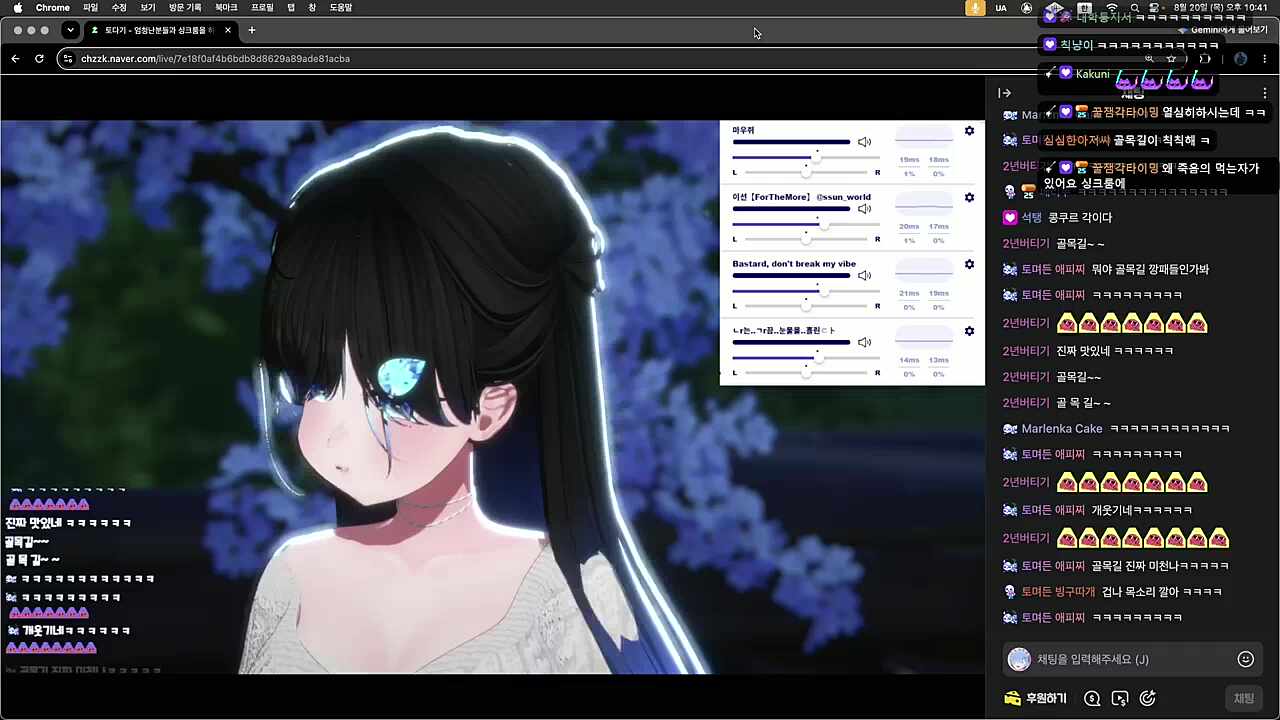Open the 보기 menu
1280x720 pixels.
[x=148, y=8]
